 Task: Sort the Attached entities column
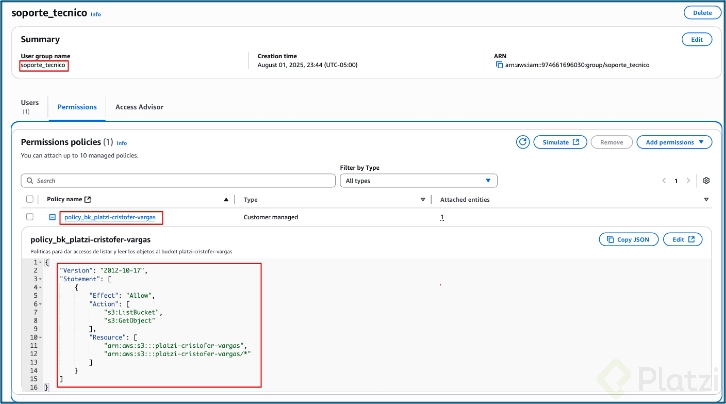[706, 199]
